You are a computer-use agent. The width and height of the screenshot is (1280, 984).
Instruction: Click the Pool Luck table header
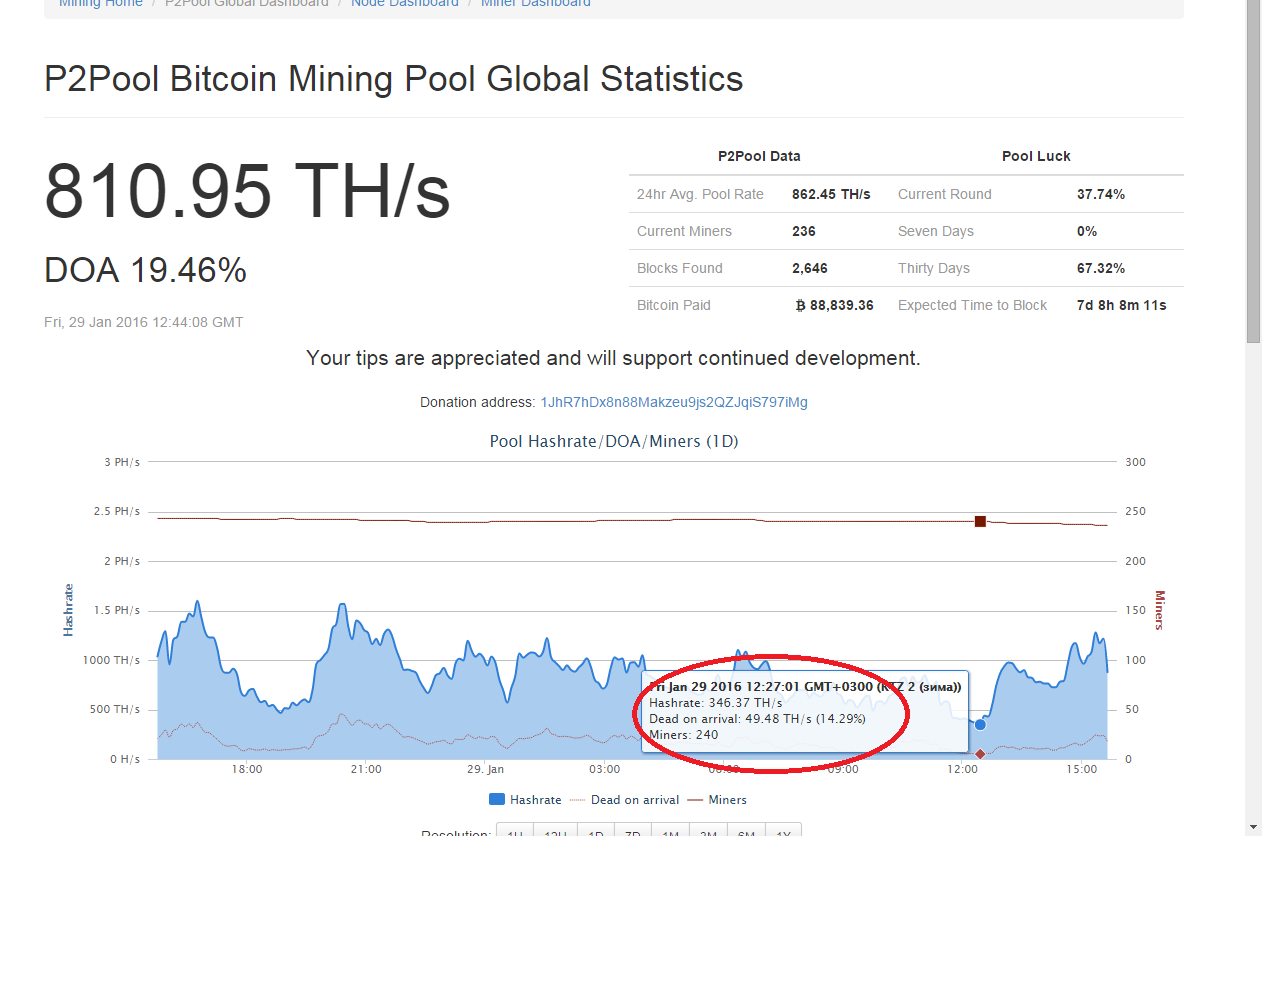(x=1036, y=156)
